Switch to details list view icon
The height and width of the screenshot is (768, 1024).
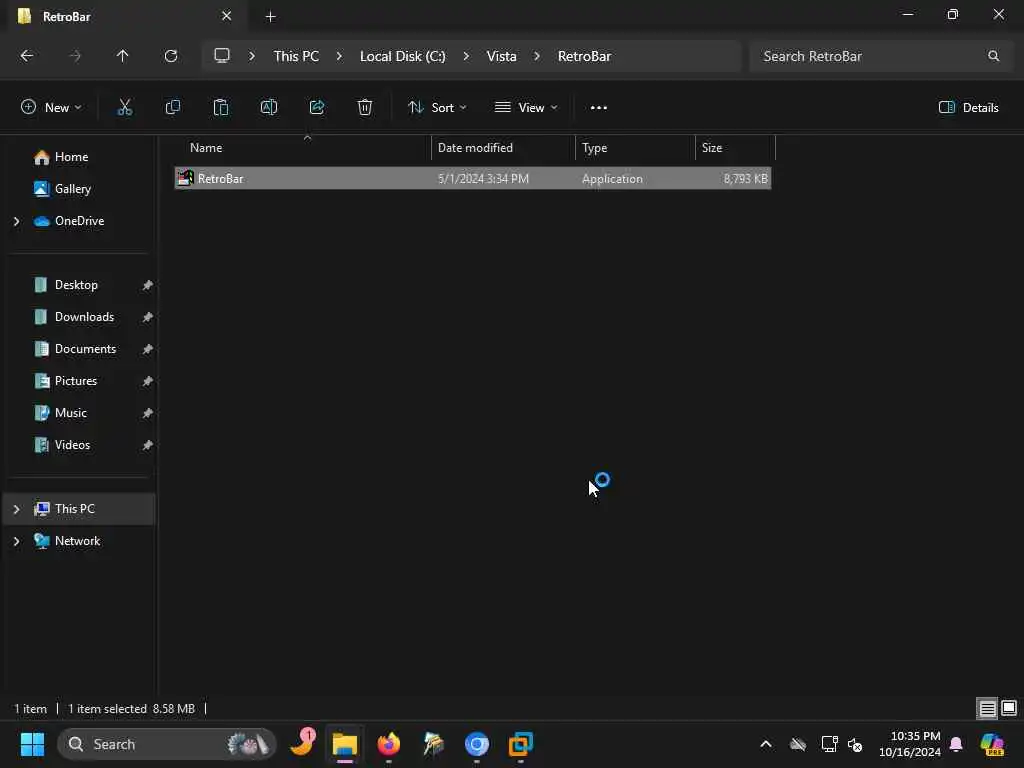coord(987,708)
